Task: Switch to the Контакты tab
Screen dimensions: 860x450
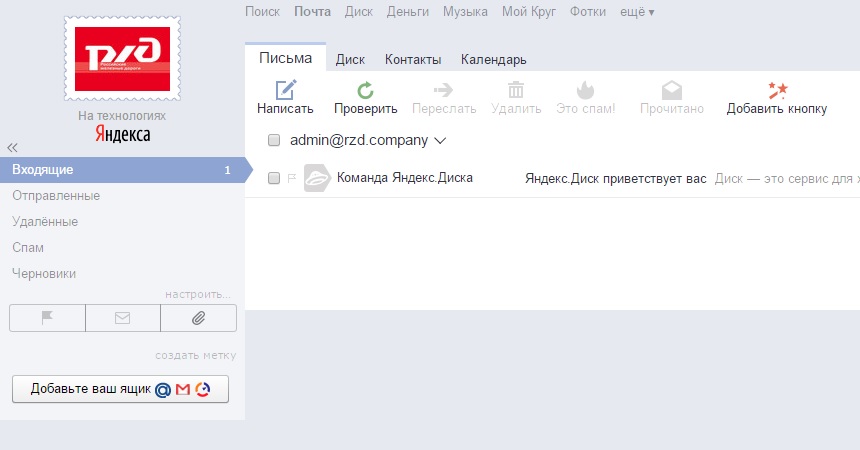Action: point(413,60)
